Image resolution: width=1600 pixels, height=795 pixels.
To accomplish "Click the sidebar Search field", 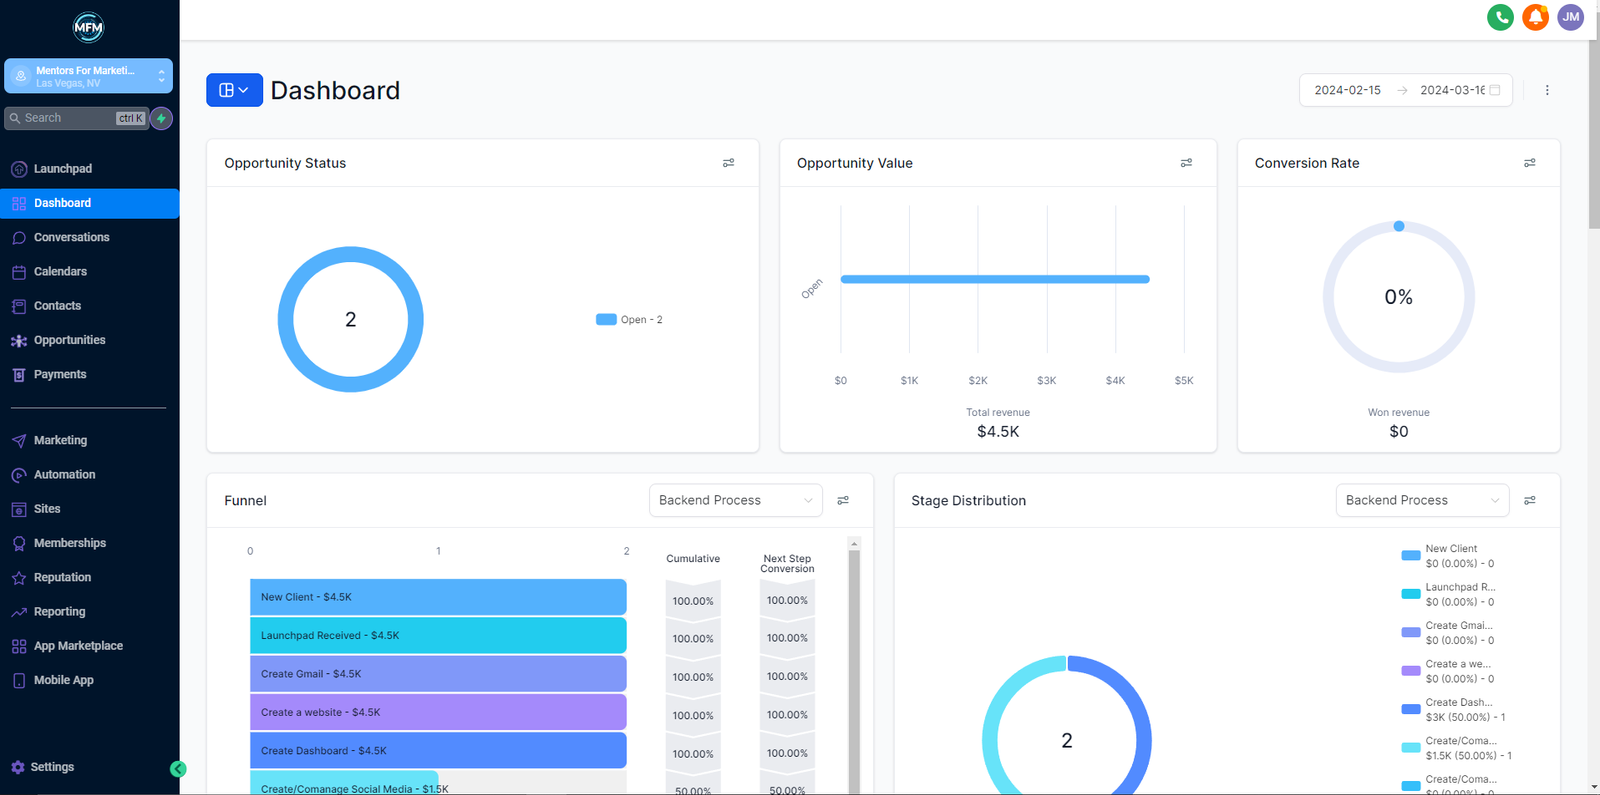I will click(76, 118).
